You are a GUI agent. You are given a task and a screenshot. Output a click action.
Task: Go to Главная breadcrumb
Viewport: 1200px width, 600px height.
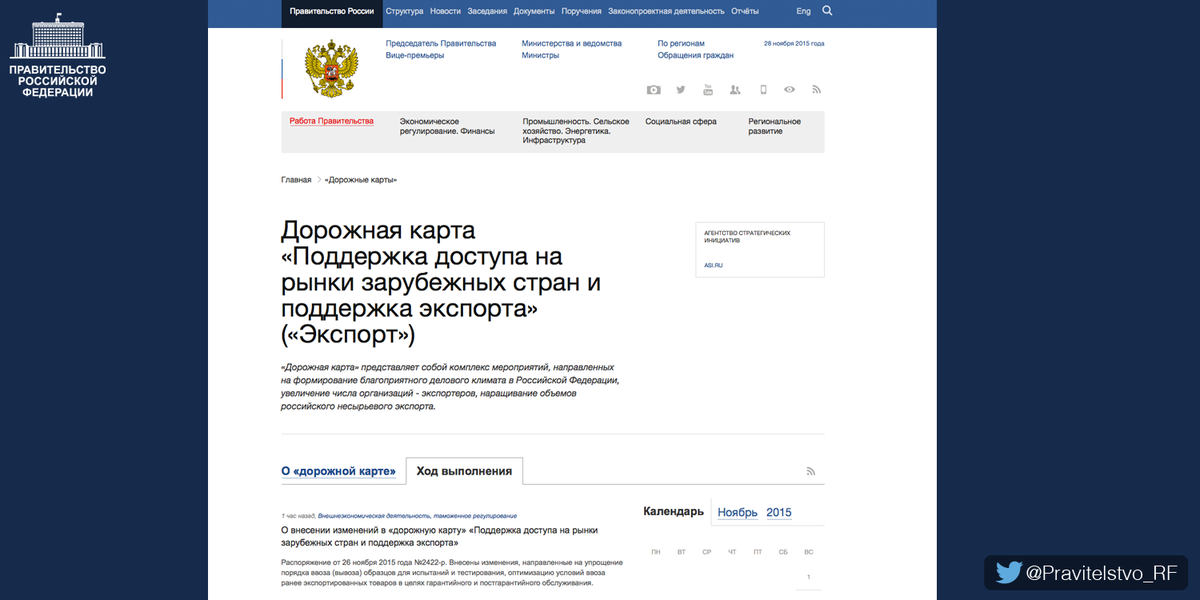296,180
